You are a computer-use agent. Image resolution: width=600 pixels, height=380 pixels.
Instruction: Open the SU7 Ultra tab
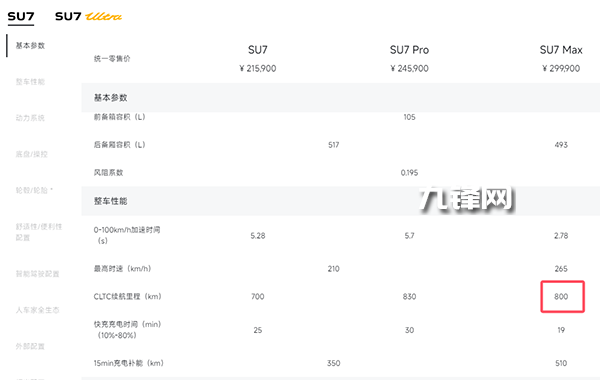[88, 16]
